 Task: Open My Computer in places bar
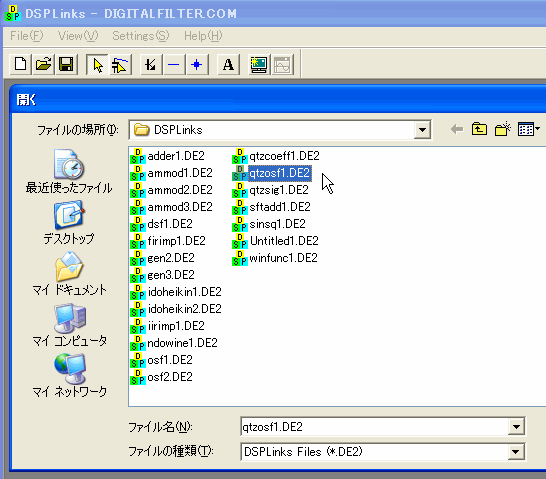pyautogui.click(x=70, y=325)
